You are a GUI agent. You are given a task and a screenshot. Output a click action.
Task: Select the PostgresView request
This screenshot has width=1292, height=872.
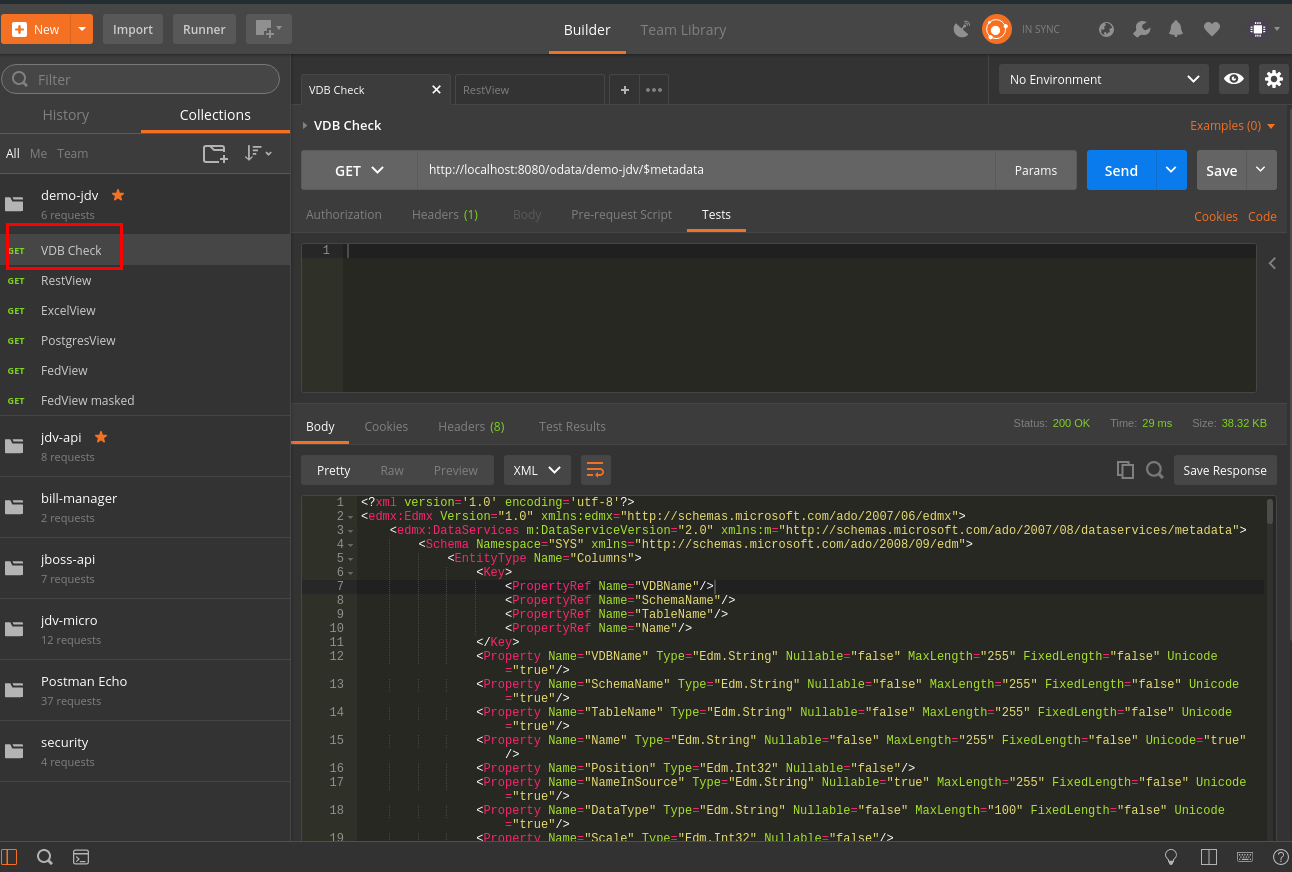(x=145, y=341)
